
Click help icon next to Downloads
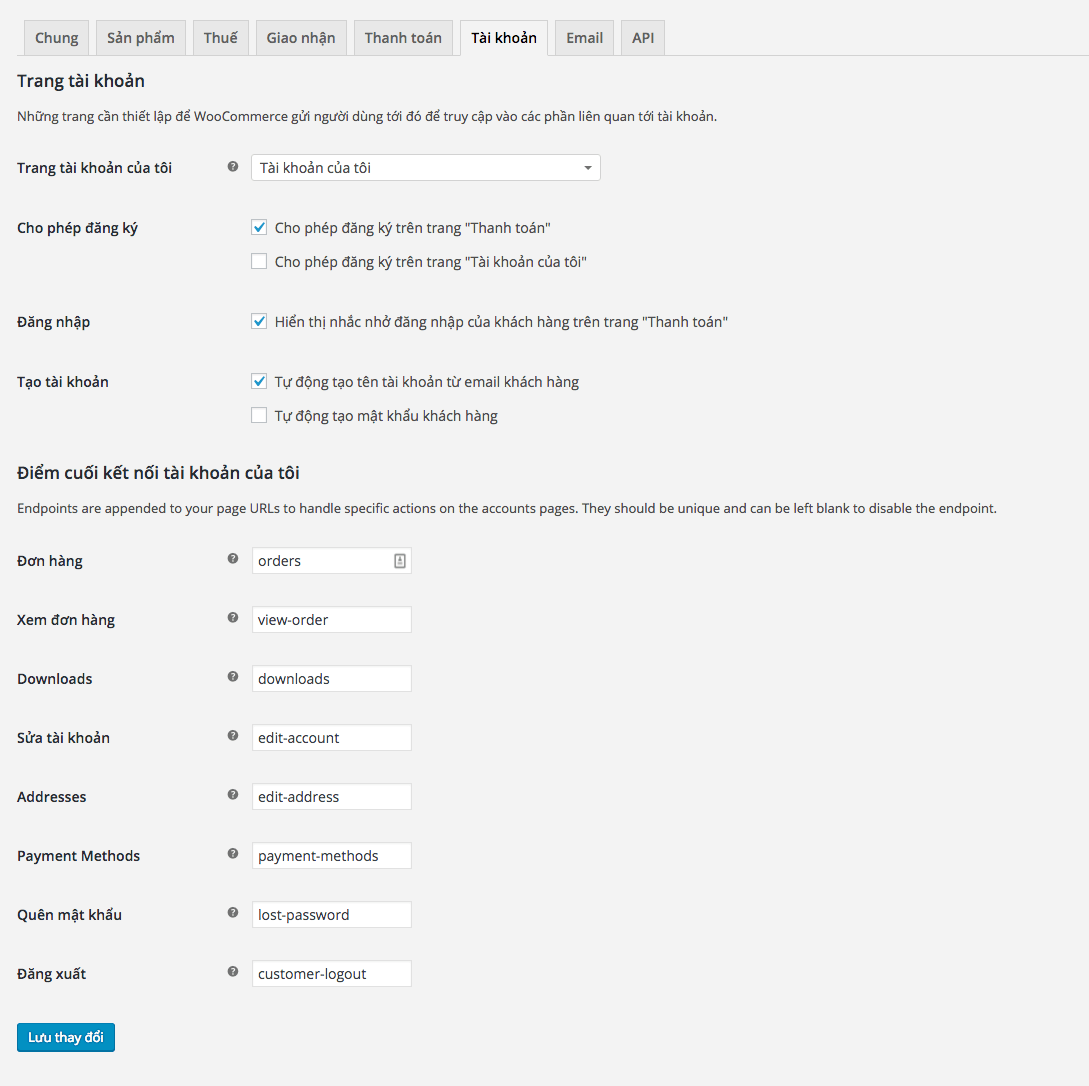coord(233,677)
